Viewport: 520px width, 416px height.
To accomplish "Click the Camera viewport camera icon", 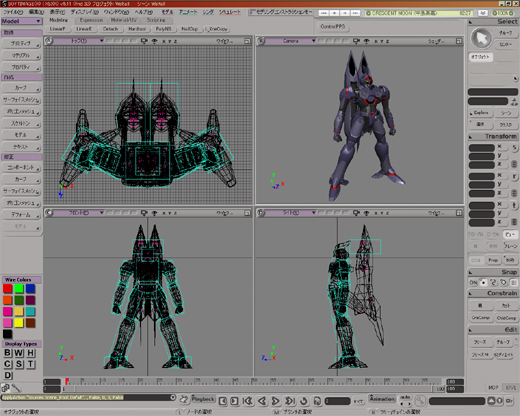I will click(356, 41).
